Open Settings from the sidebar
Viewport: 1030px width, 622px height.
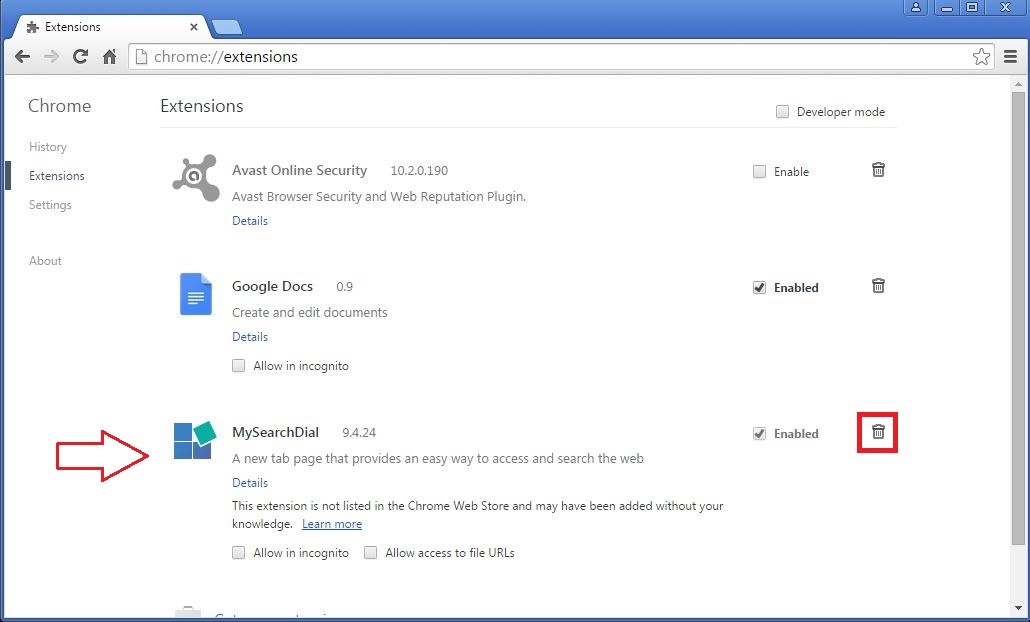50,204
